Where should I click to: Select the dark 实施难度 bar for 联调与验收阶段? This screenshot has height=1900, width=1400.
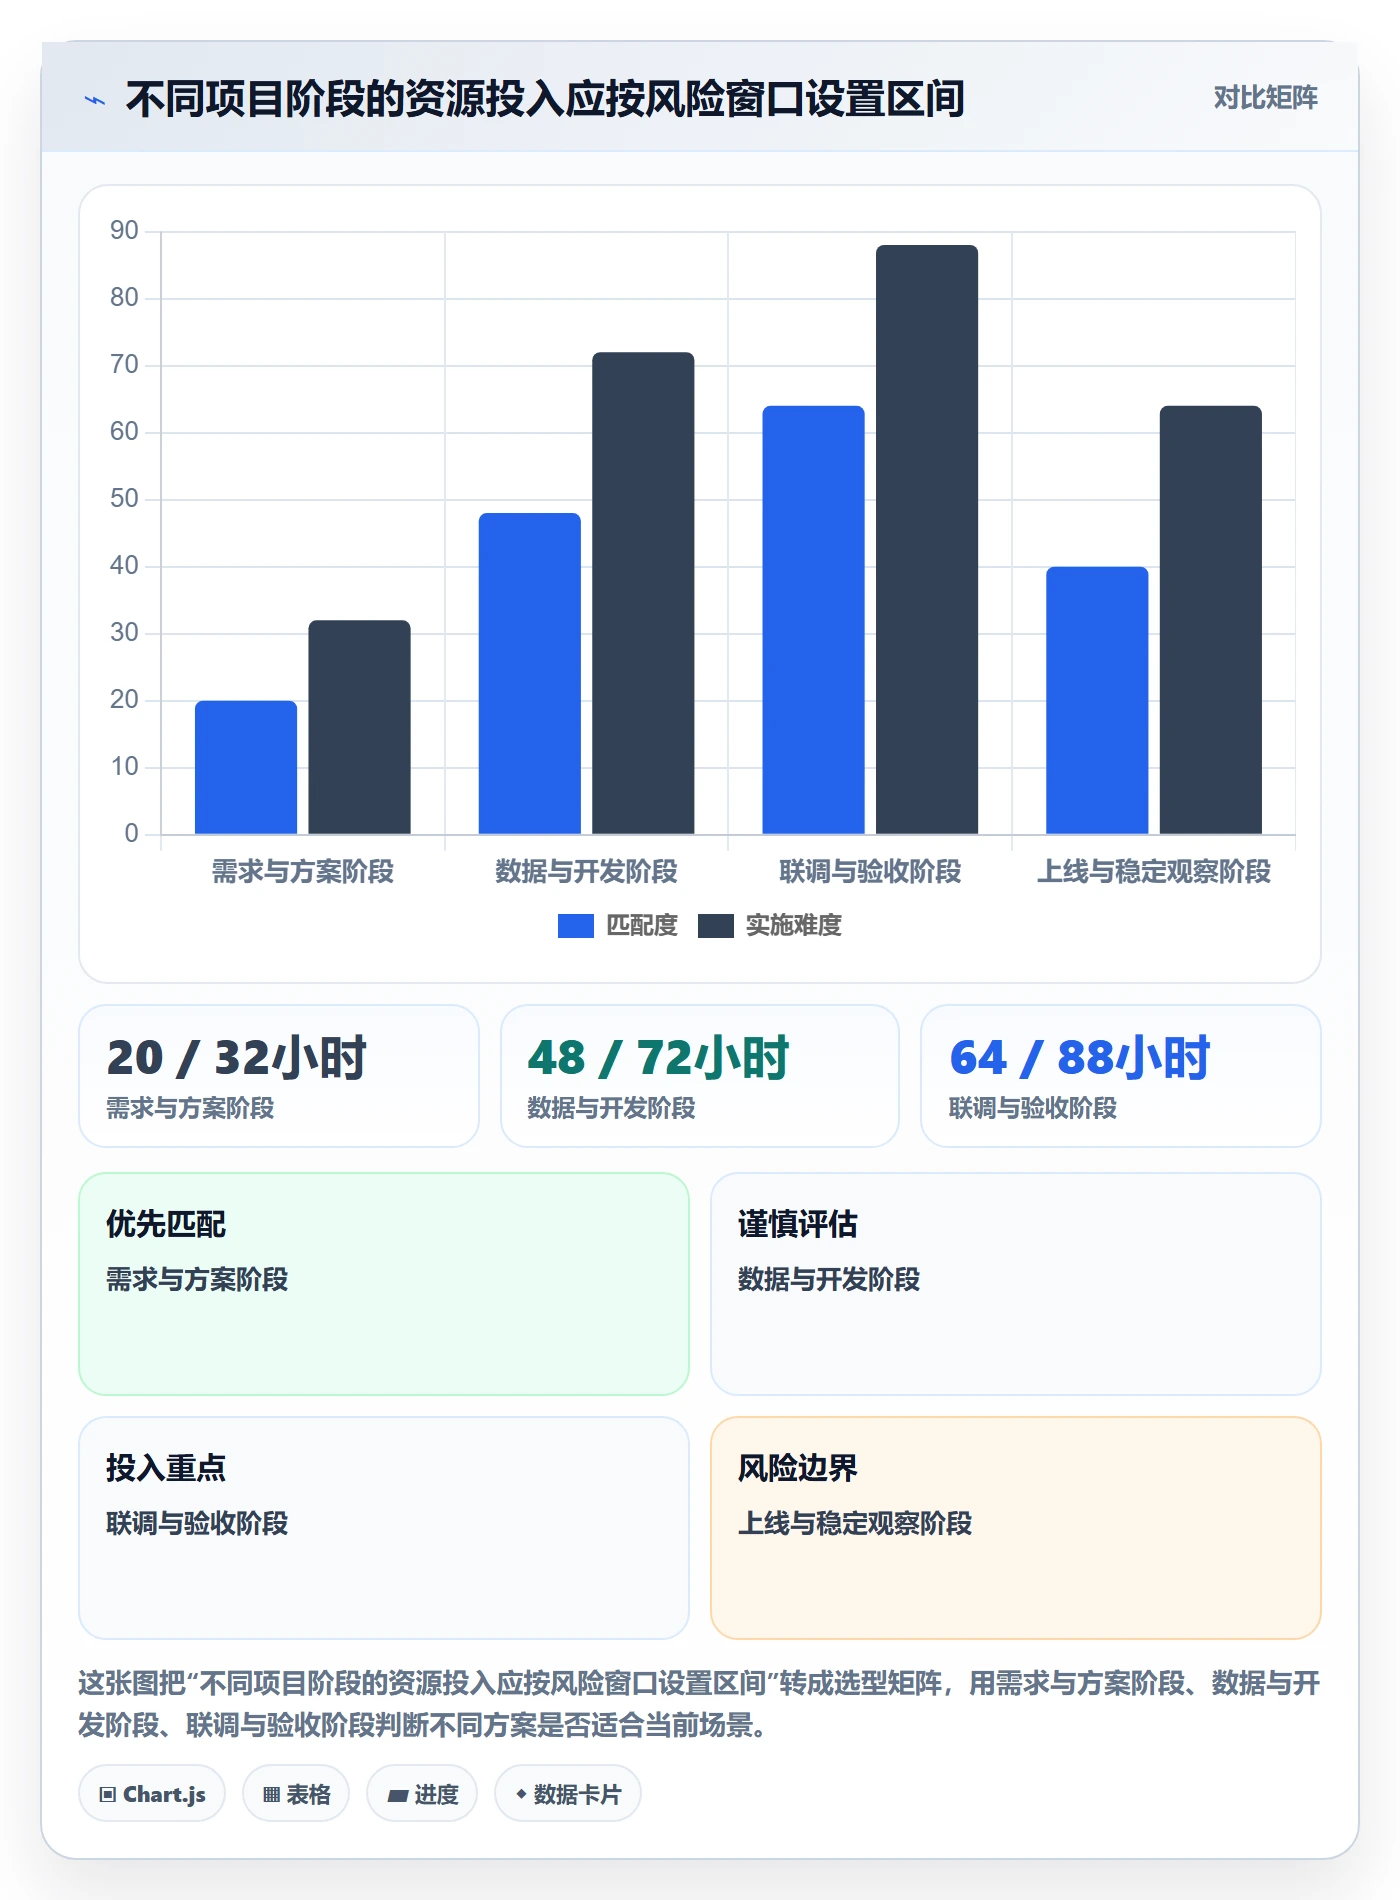[927, 539]
